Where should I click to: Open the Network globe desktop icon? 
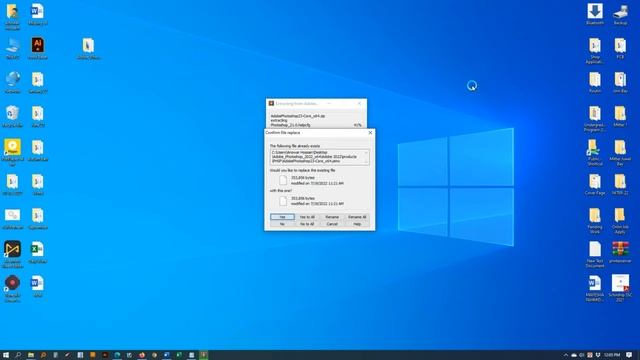[12, 82]
